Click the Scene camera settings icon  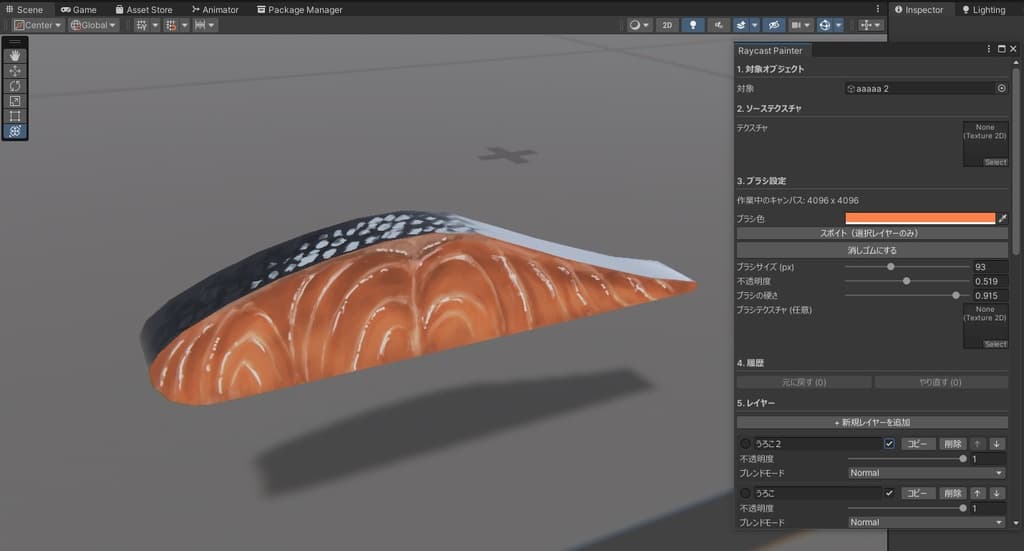click(x=796, y=25)
